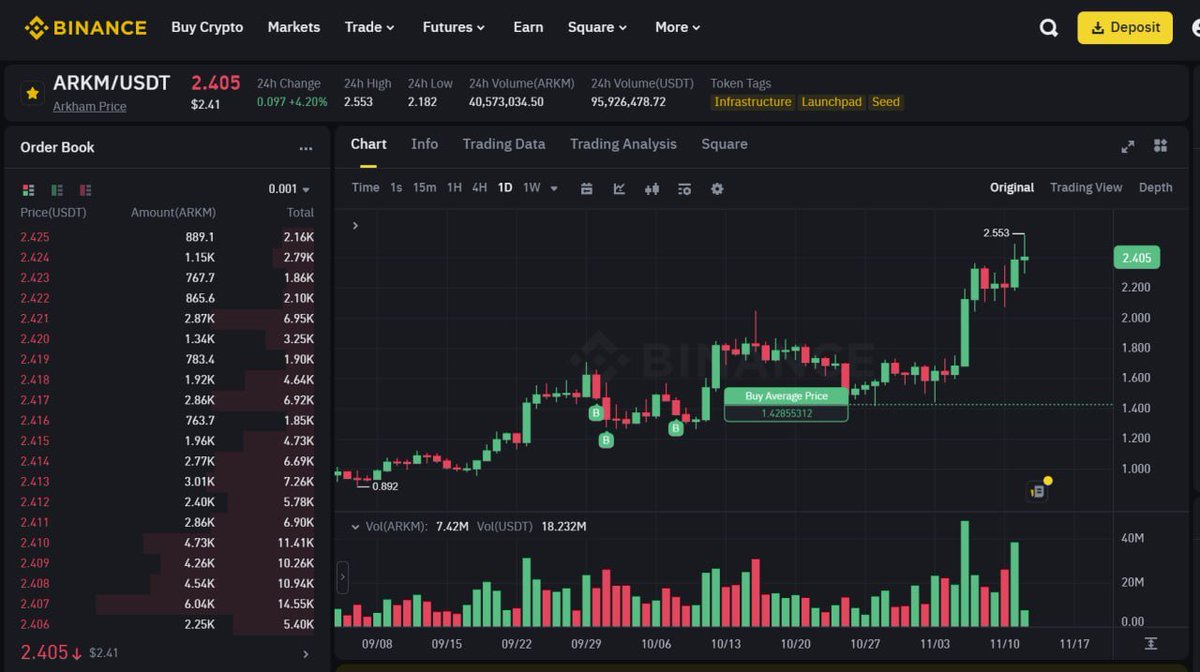The height and width of the screenshot is (672, 1200).
Task: Click the 2.406 lowest ask row
Action: click(x=167, y=624)
